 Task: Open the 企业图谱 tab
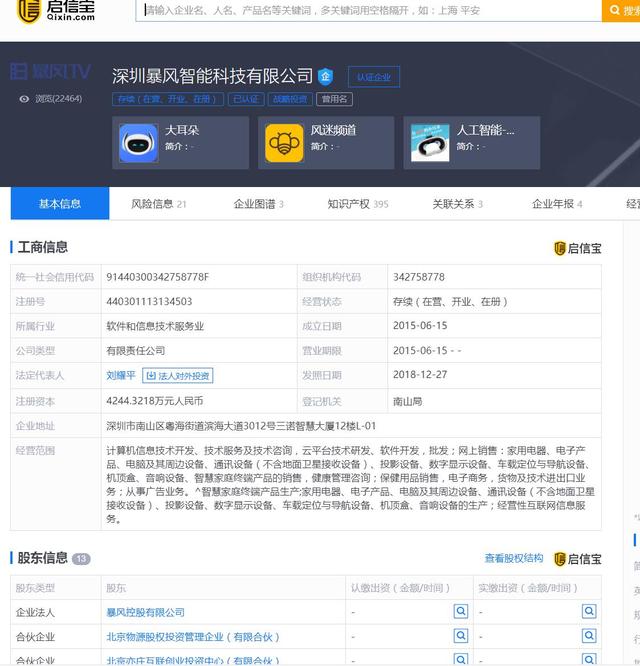(x=258, y=204)
